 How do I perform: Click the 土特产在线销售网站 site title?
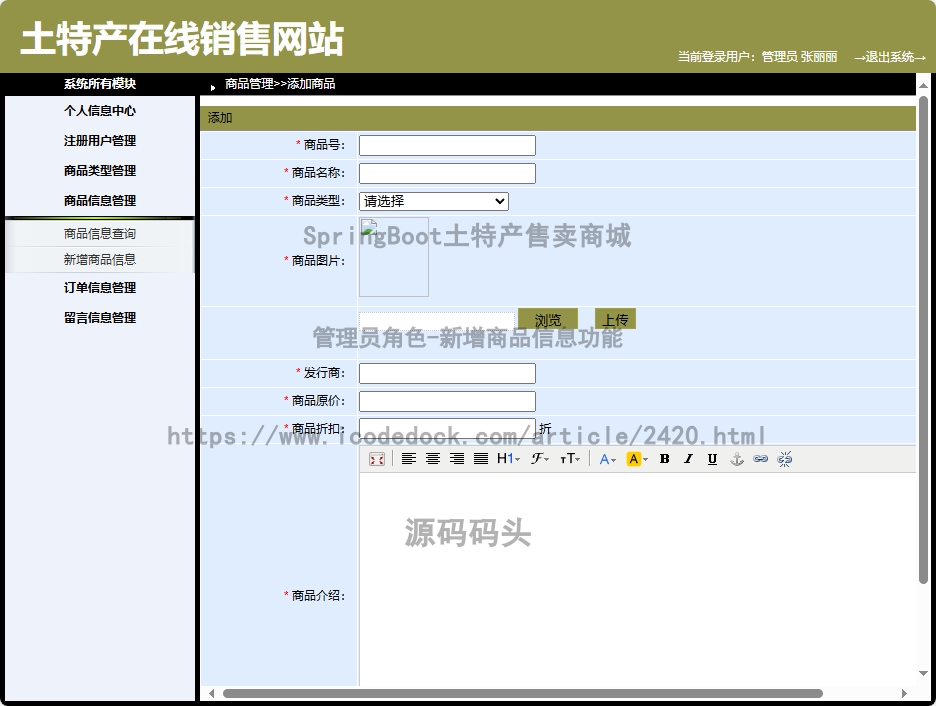point(182,39)
